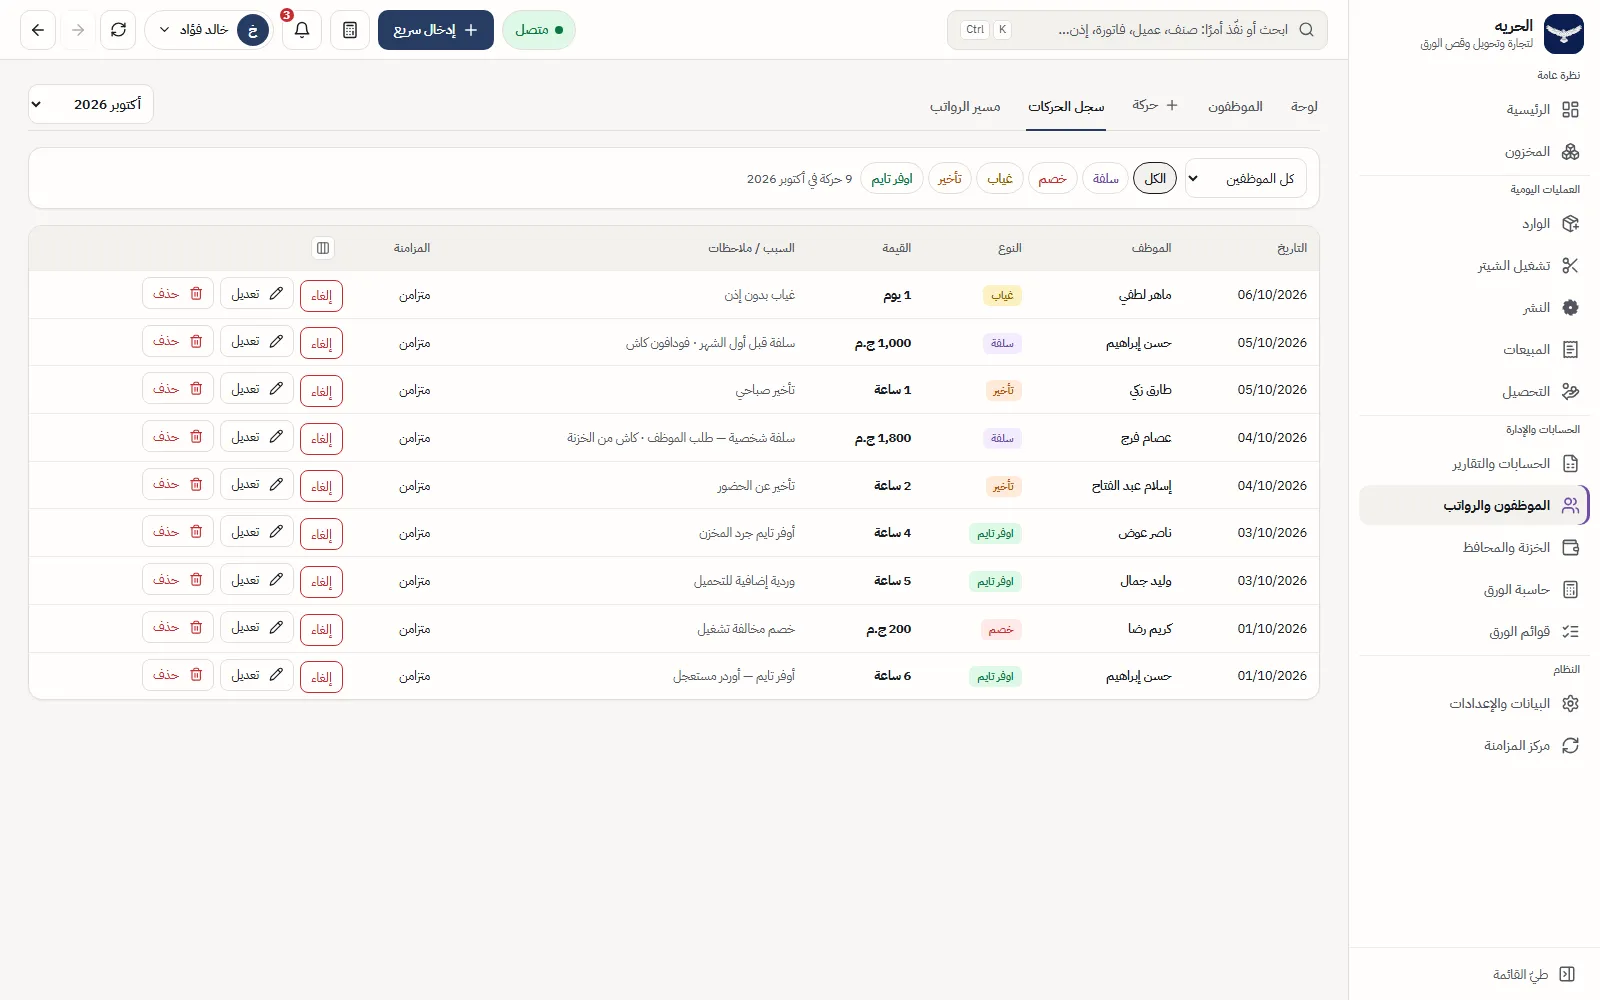
Task: Click 1,800 ج.م value for عصام فرج
Action: 883,438
